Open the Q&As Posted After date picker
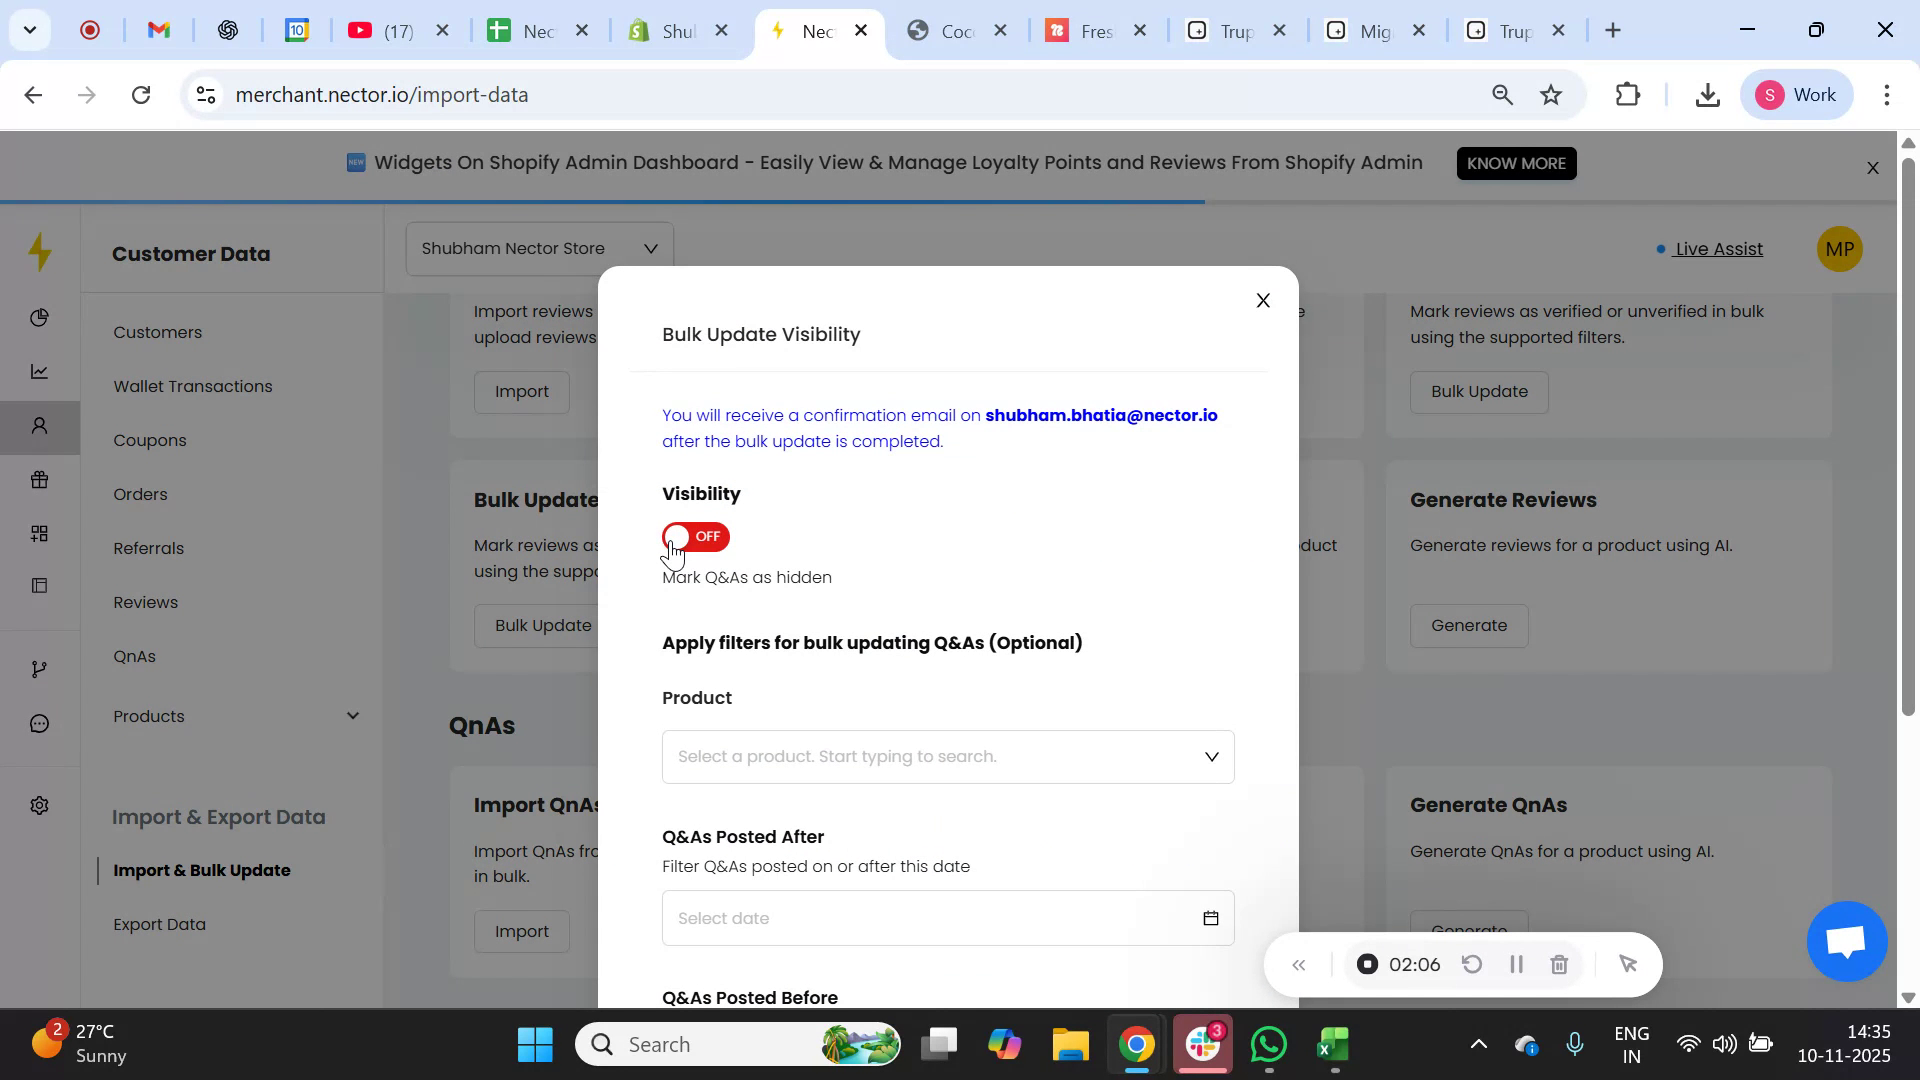The width and height of the screenshot is (1920, 1080). click(1211, 917)
